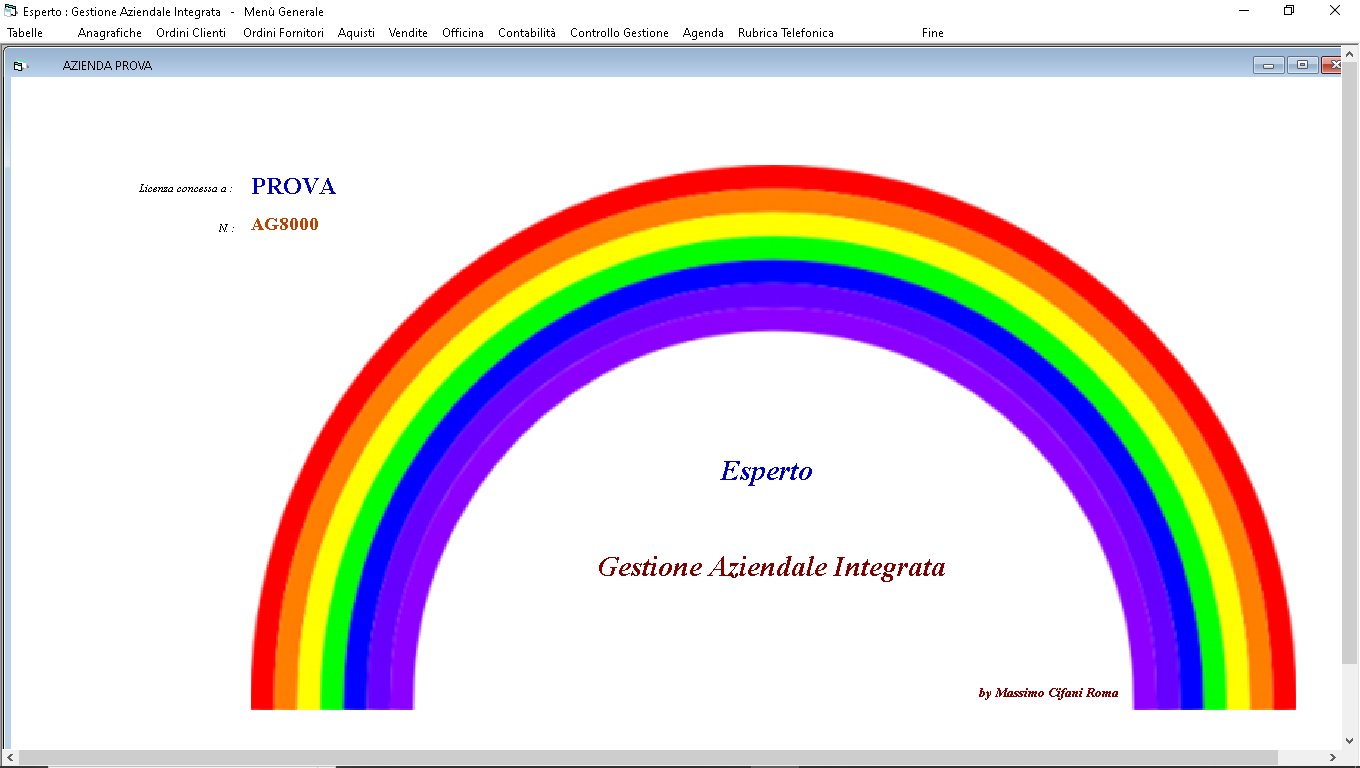This screenshot has height=768, width=1360.
Task: Open the Rubrica Telefonica menu
Action: pyautogui.click(x=785, y=33)
